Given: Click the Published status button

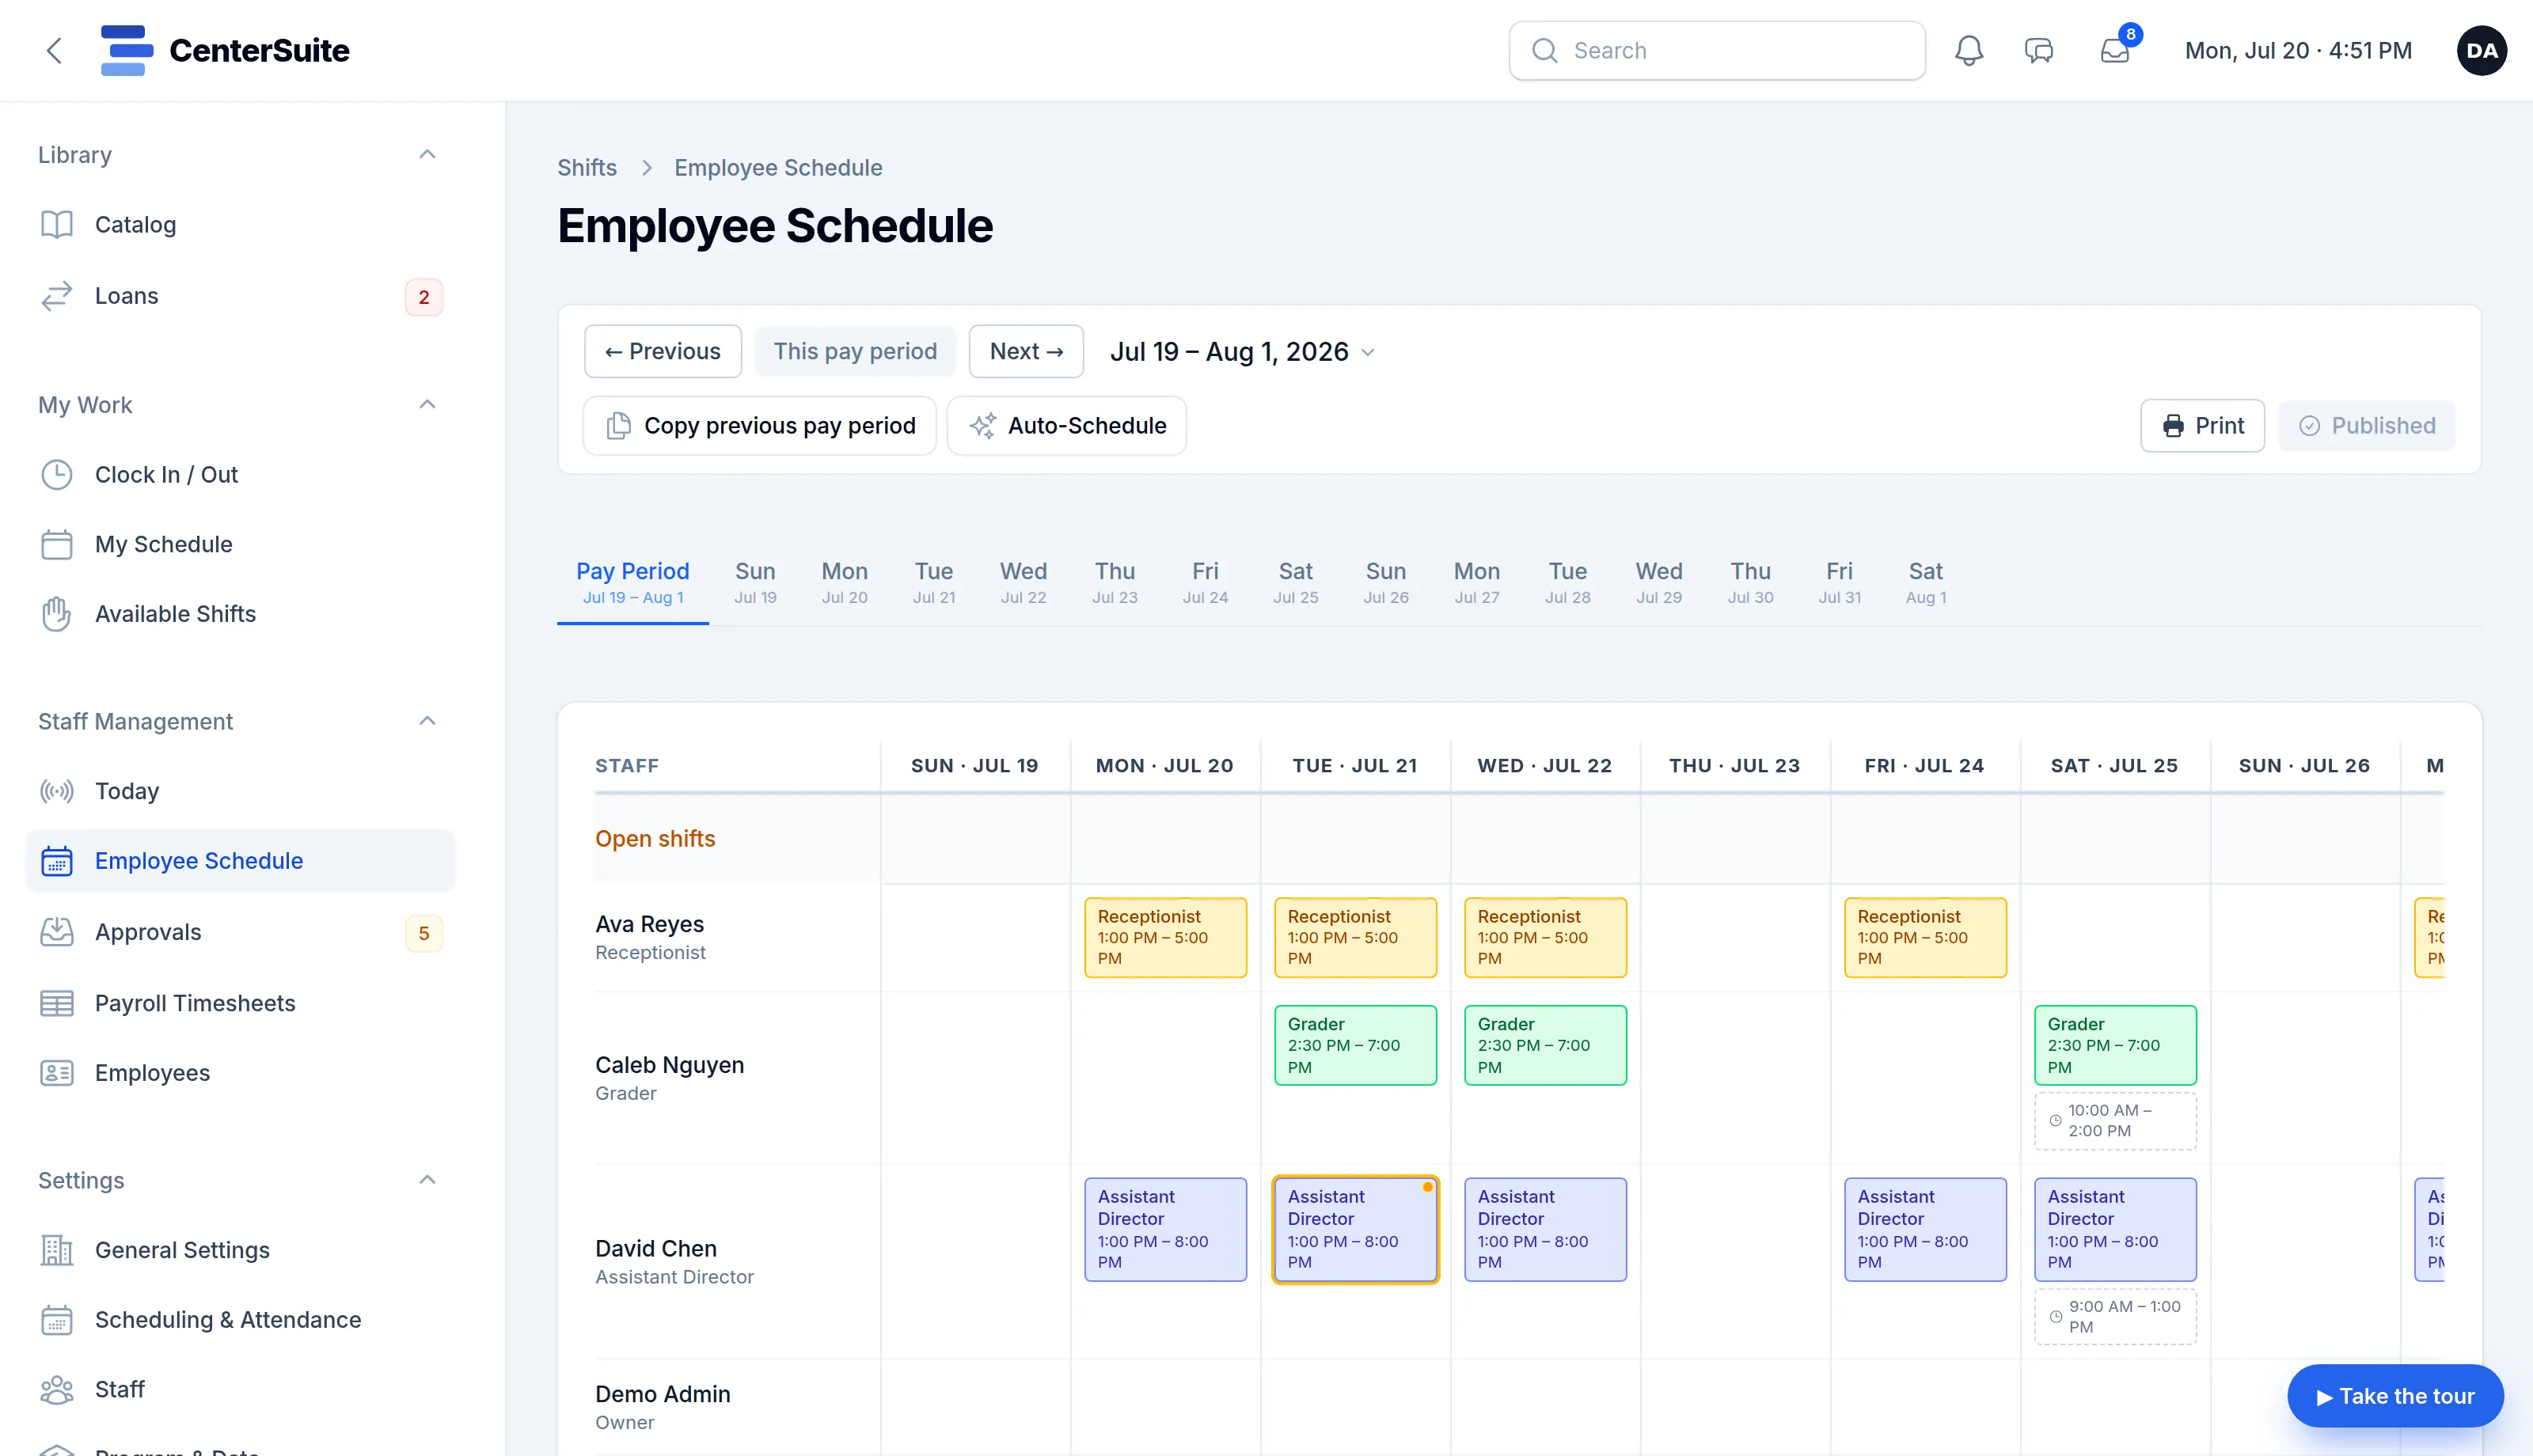Looking at the screenshot, I should [2366, 426].
